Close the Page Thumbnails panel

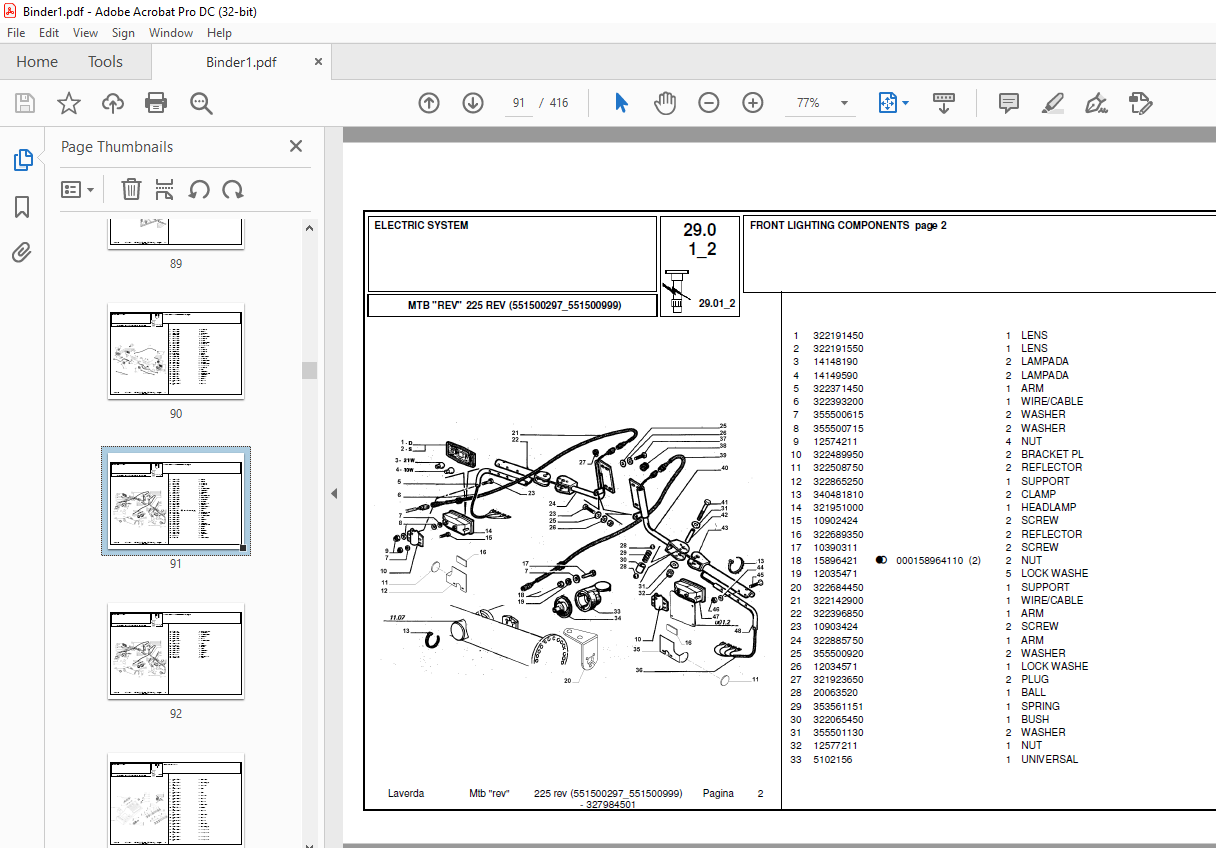pyautogui.click(x=296, y=146)
